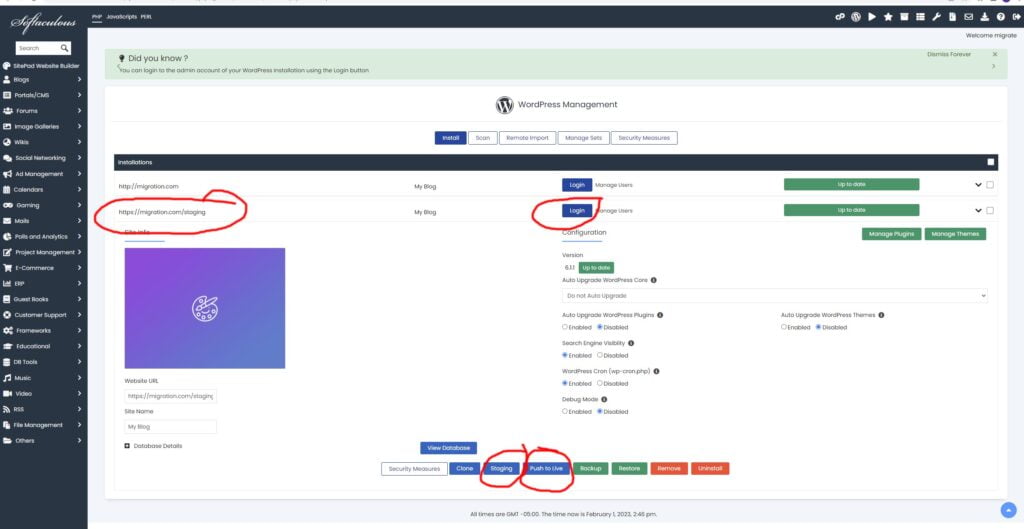1024x529 pixels.
Task: Expand the File Management sidebar category
Action: coord(79,425)
